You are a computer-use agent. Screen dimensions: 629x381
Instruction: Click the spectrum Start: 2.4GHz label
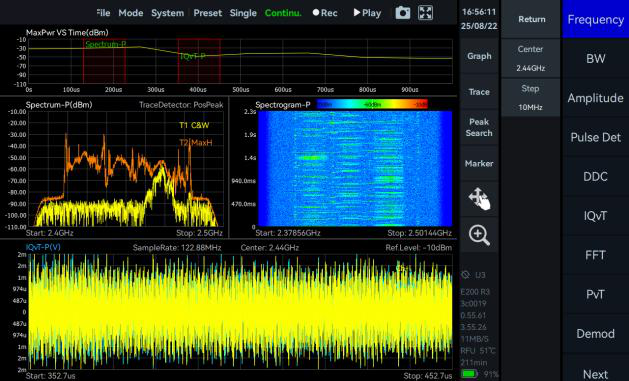click(x=49, y=233)
